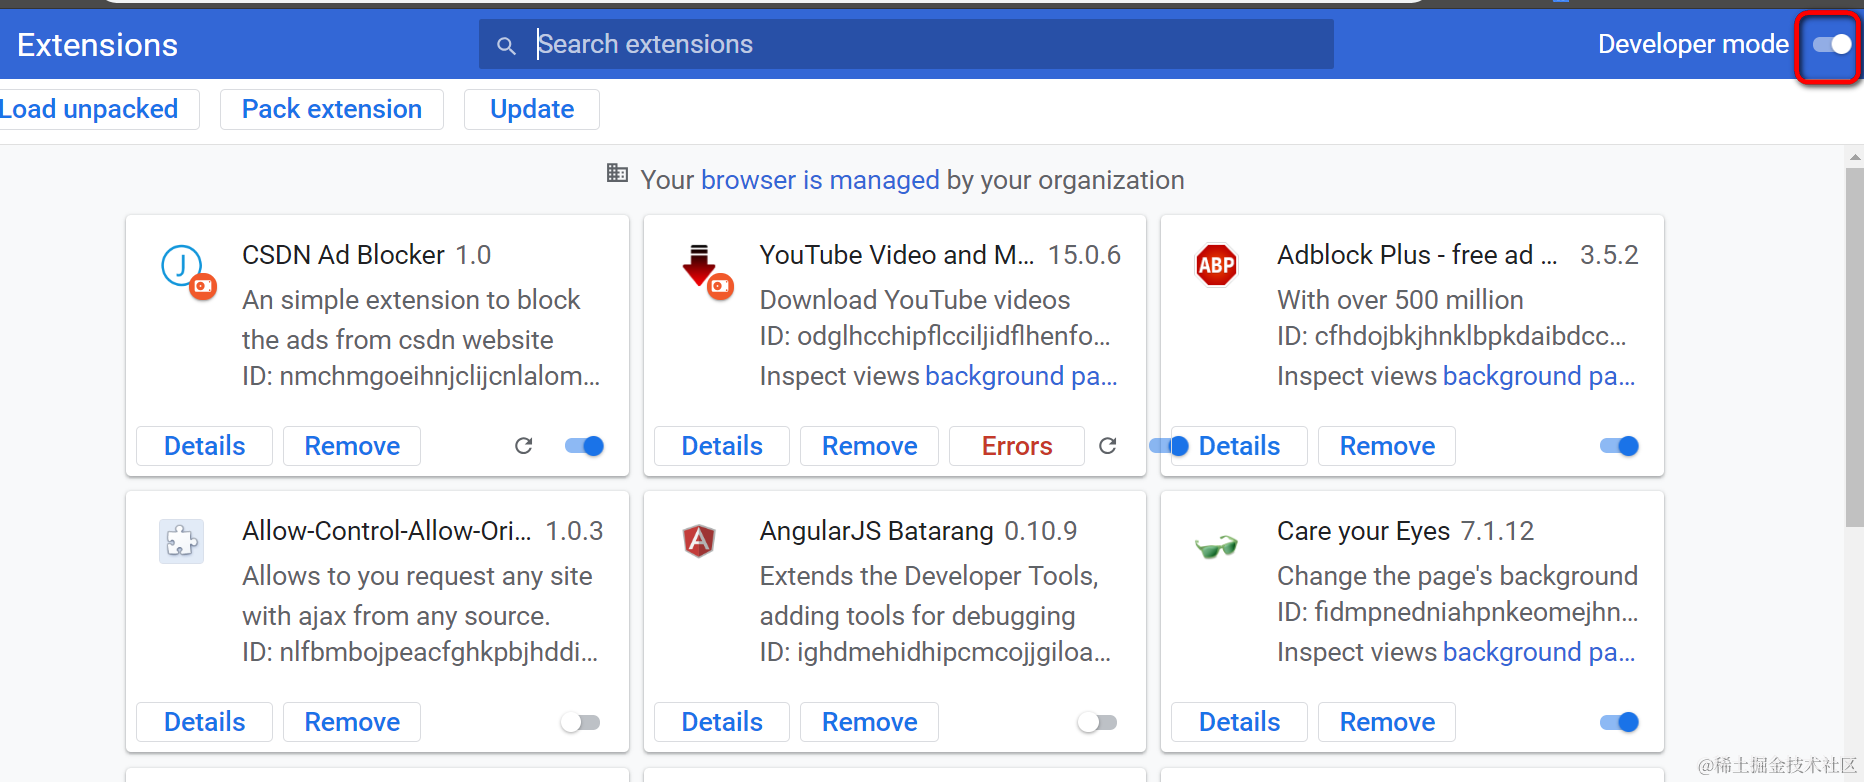Open Errors for YouTube Video extension
This screenshot has height=782, width=1864.
coord(1017,446)
